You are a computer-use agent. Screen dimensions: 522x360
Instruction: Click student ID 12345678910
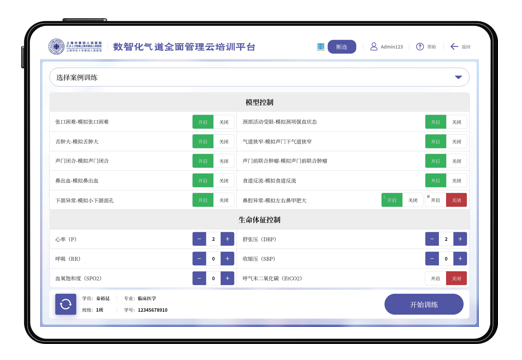coord(153,310)
